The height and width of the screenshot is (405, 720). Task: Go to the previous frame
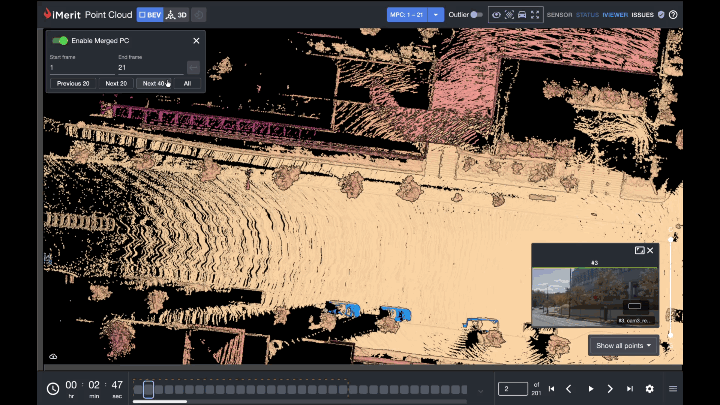pos(568,389)
